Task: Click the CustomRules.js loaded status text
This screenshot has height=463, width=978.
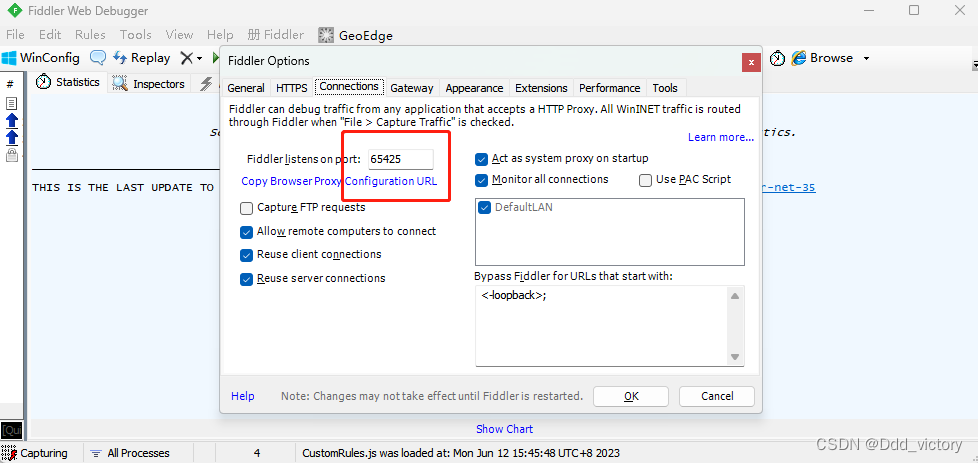Action: (x=461, y=453)
